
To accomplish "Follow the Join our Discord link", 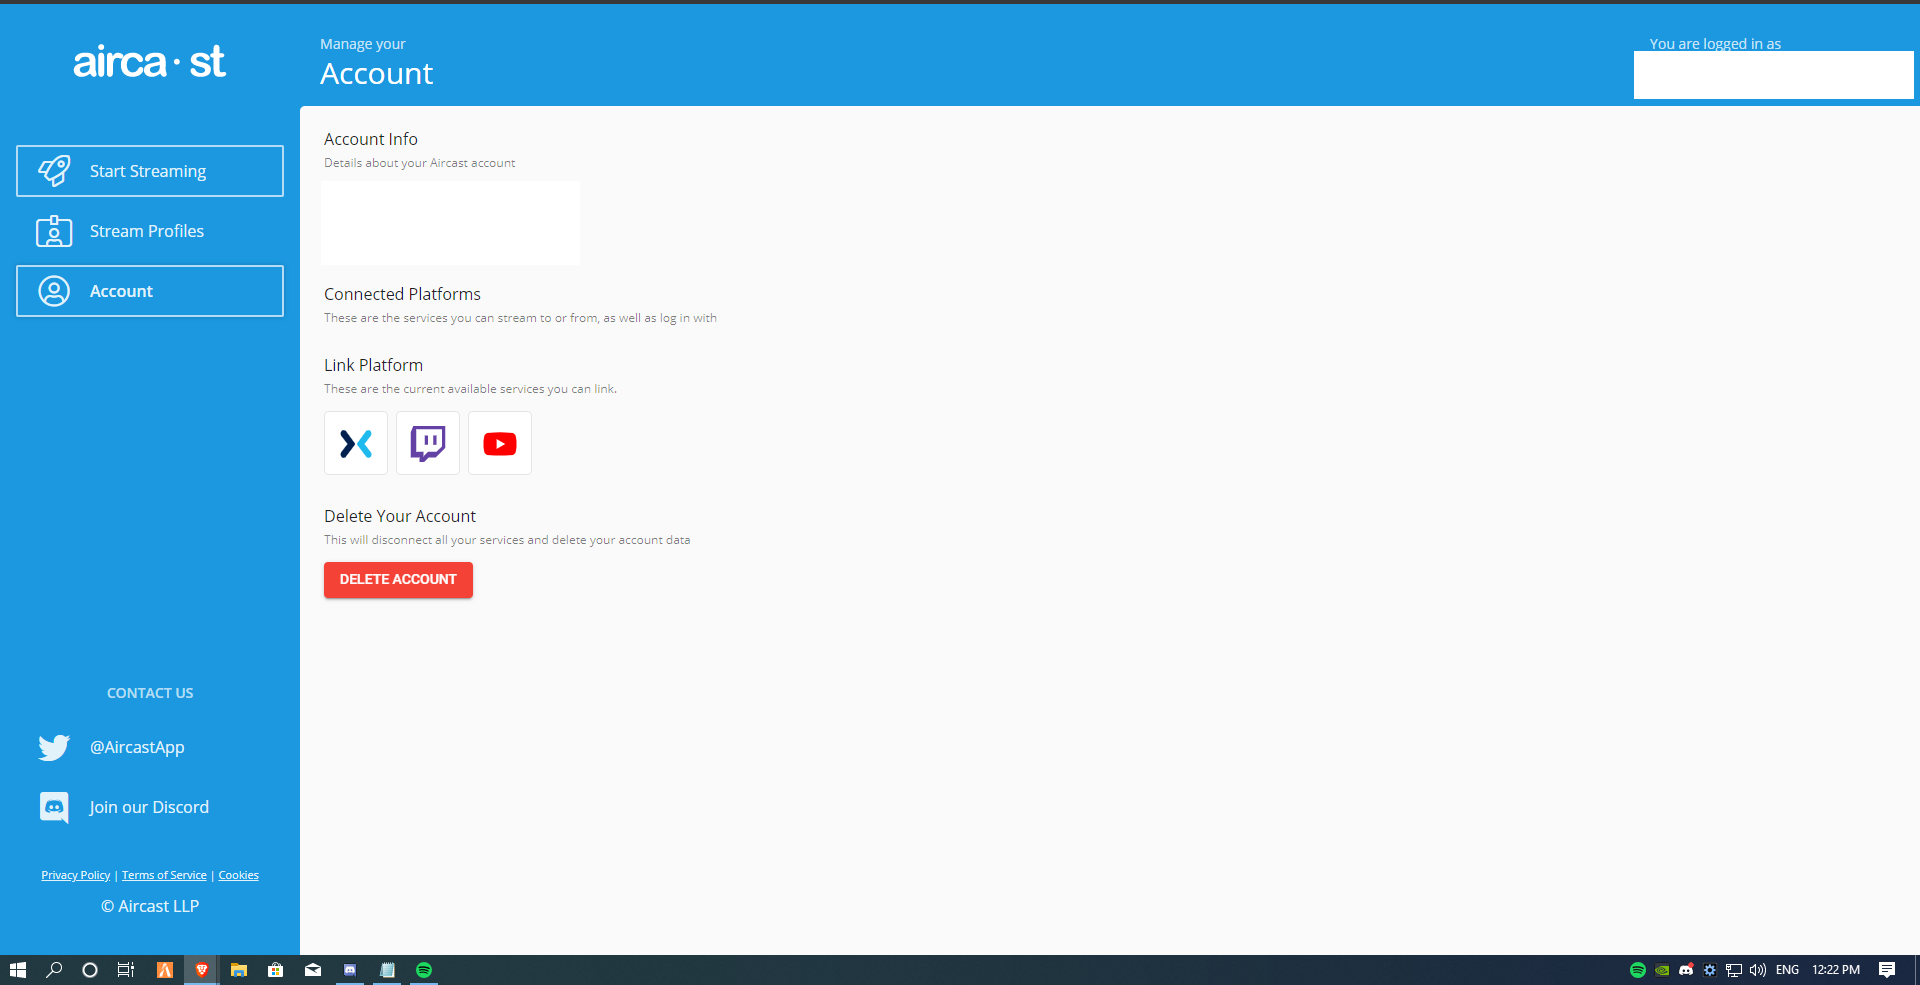I will click(149, 807).
